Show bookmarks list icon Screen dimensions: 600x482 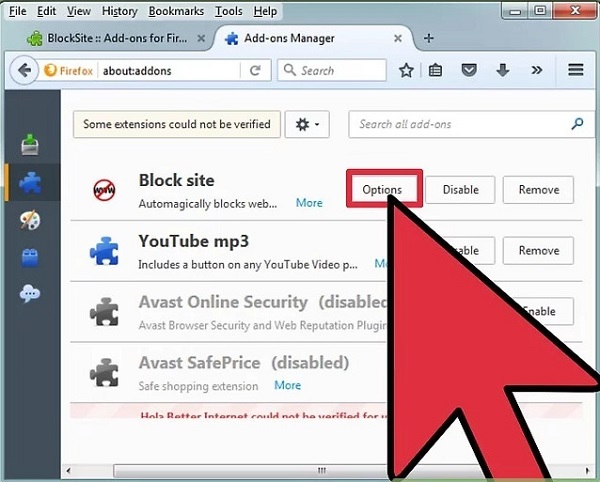coord(435,70)
